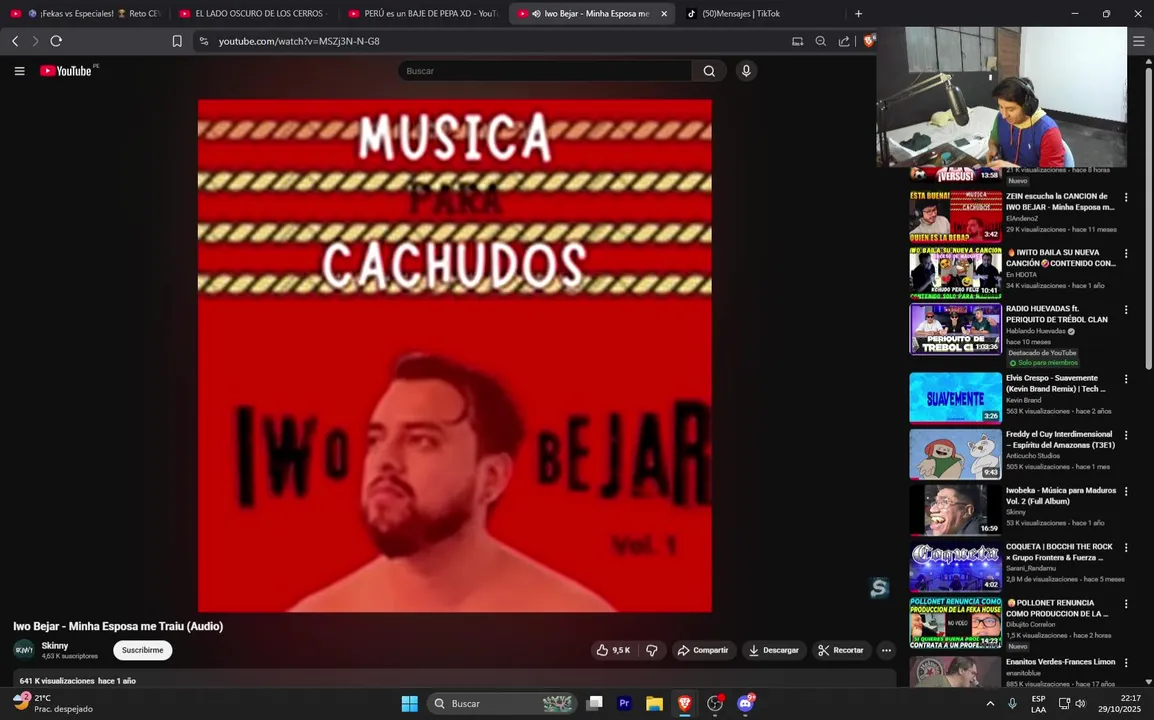This screenshot has width=1154, height=720.
Task: View site information icon in address bar
Action: click(204, 41)
